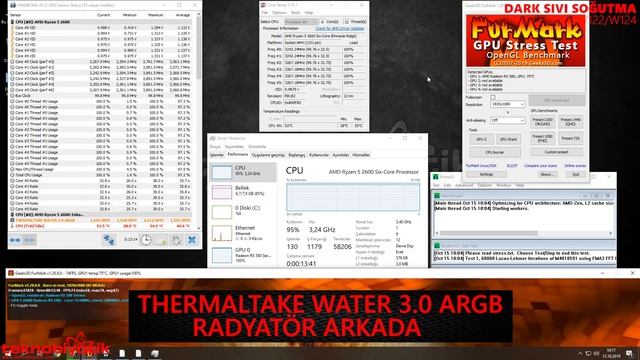Select Bellek in Task Manager sidebar
640x360 pixels.
tap(243, 191)
